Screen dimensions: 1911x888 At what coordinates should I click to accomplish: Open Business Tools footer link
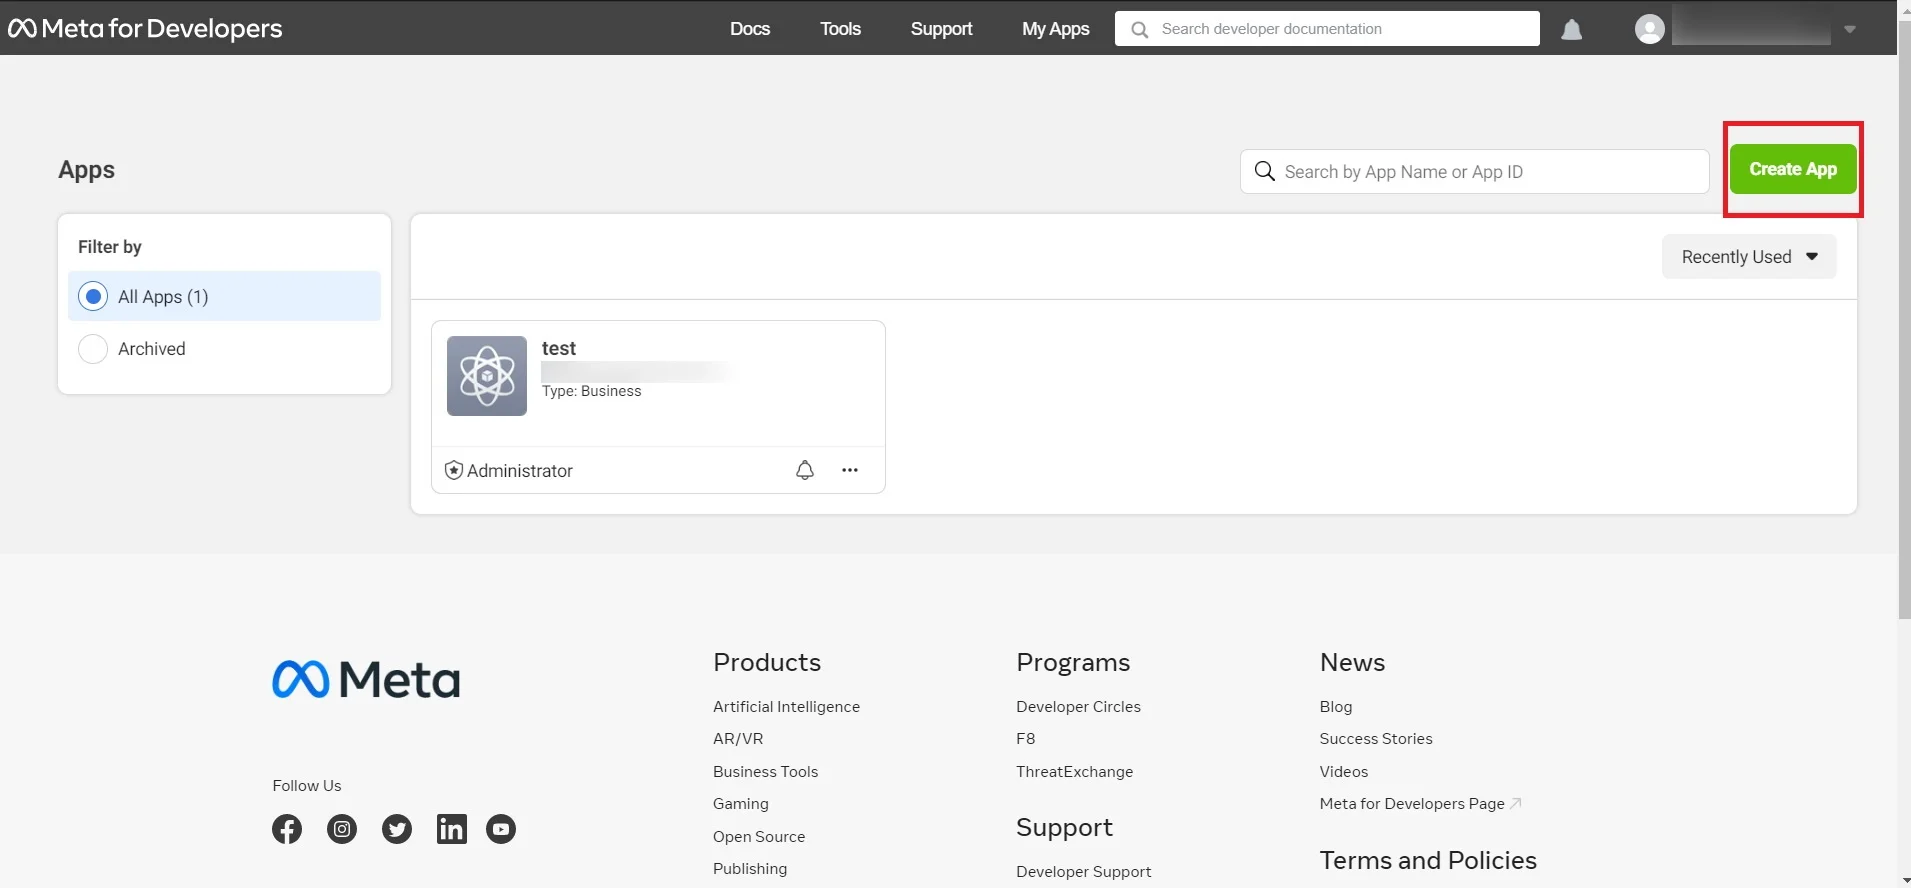coord(765,771)
